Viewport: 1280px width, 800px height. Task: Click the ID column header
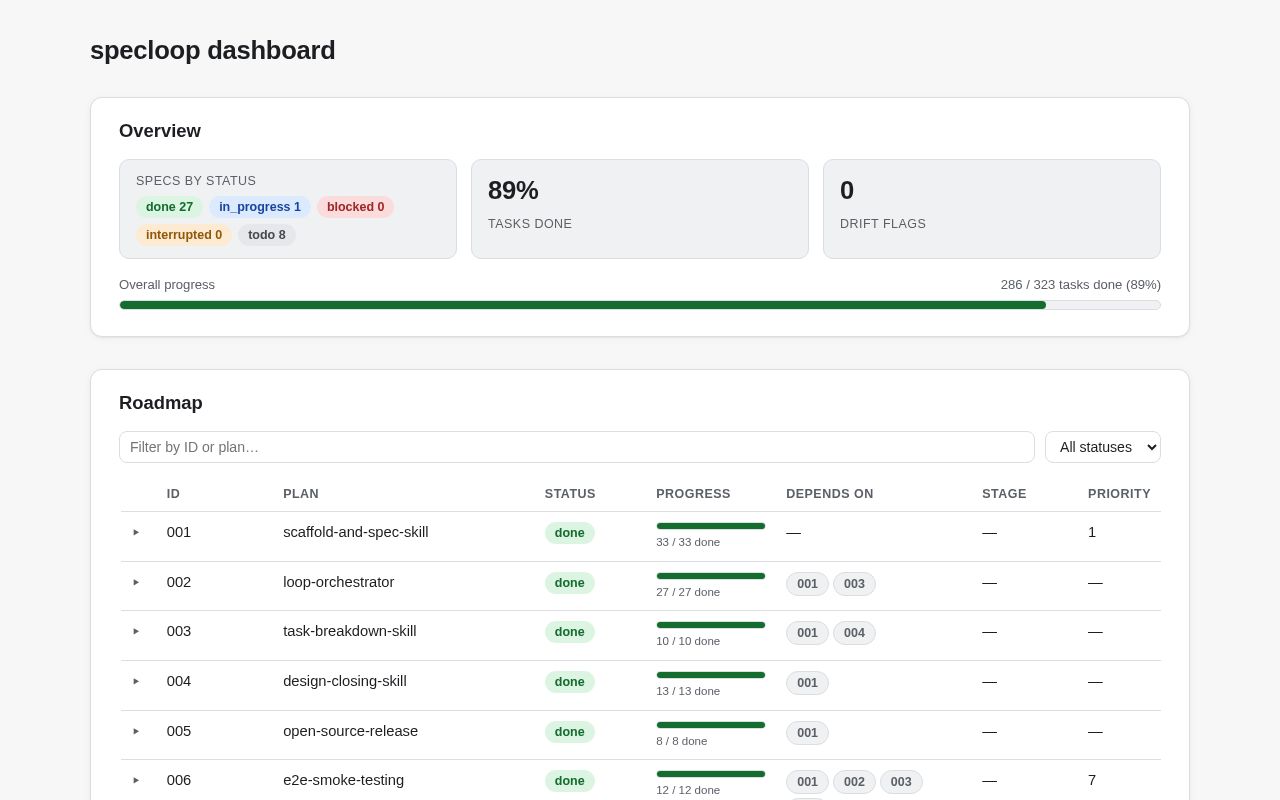tap(173, 494)
